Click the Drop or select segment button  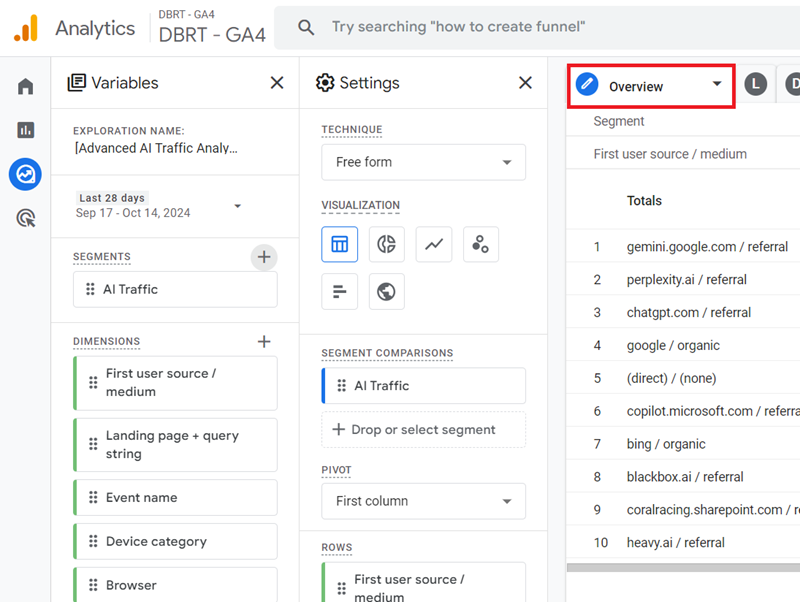tap(423, 431)
